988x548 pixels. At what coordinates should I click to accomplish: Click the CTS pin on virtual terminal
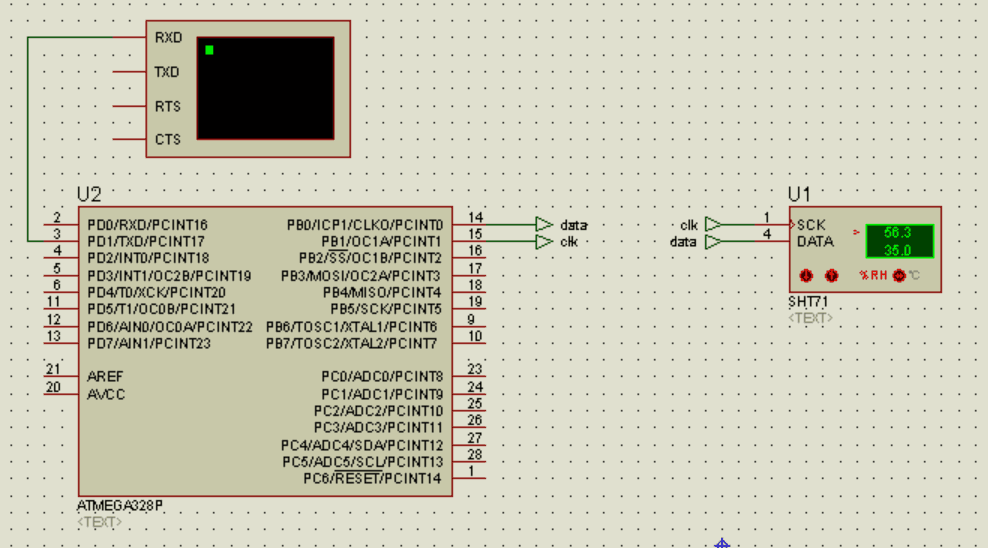[x=167, y=140]
